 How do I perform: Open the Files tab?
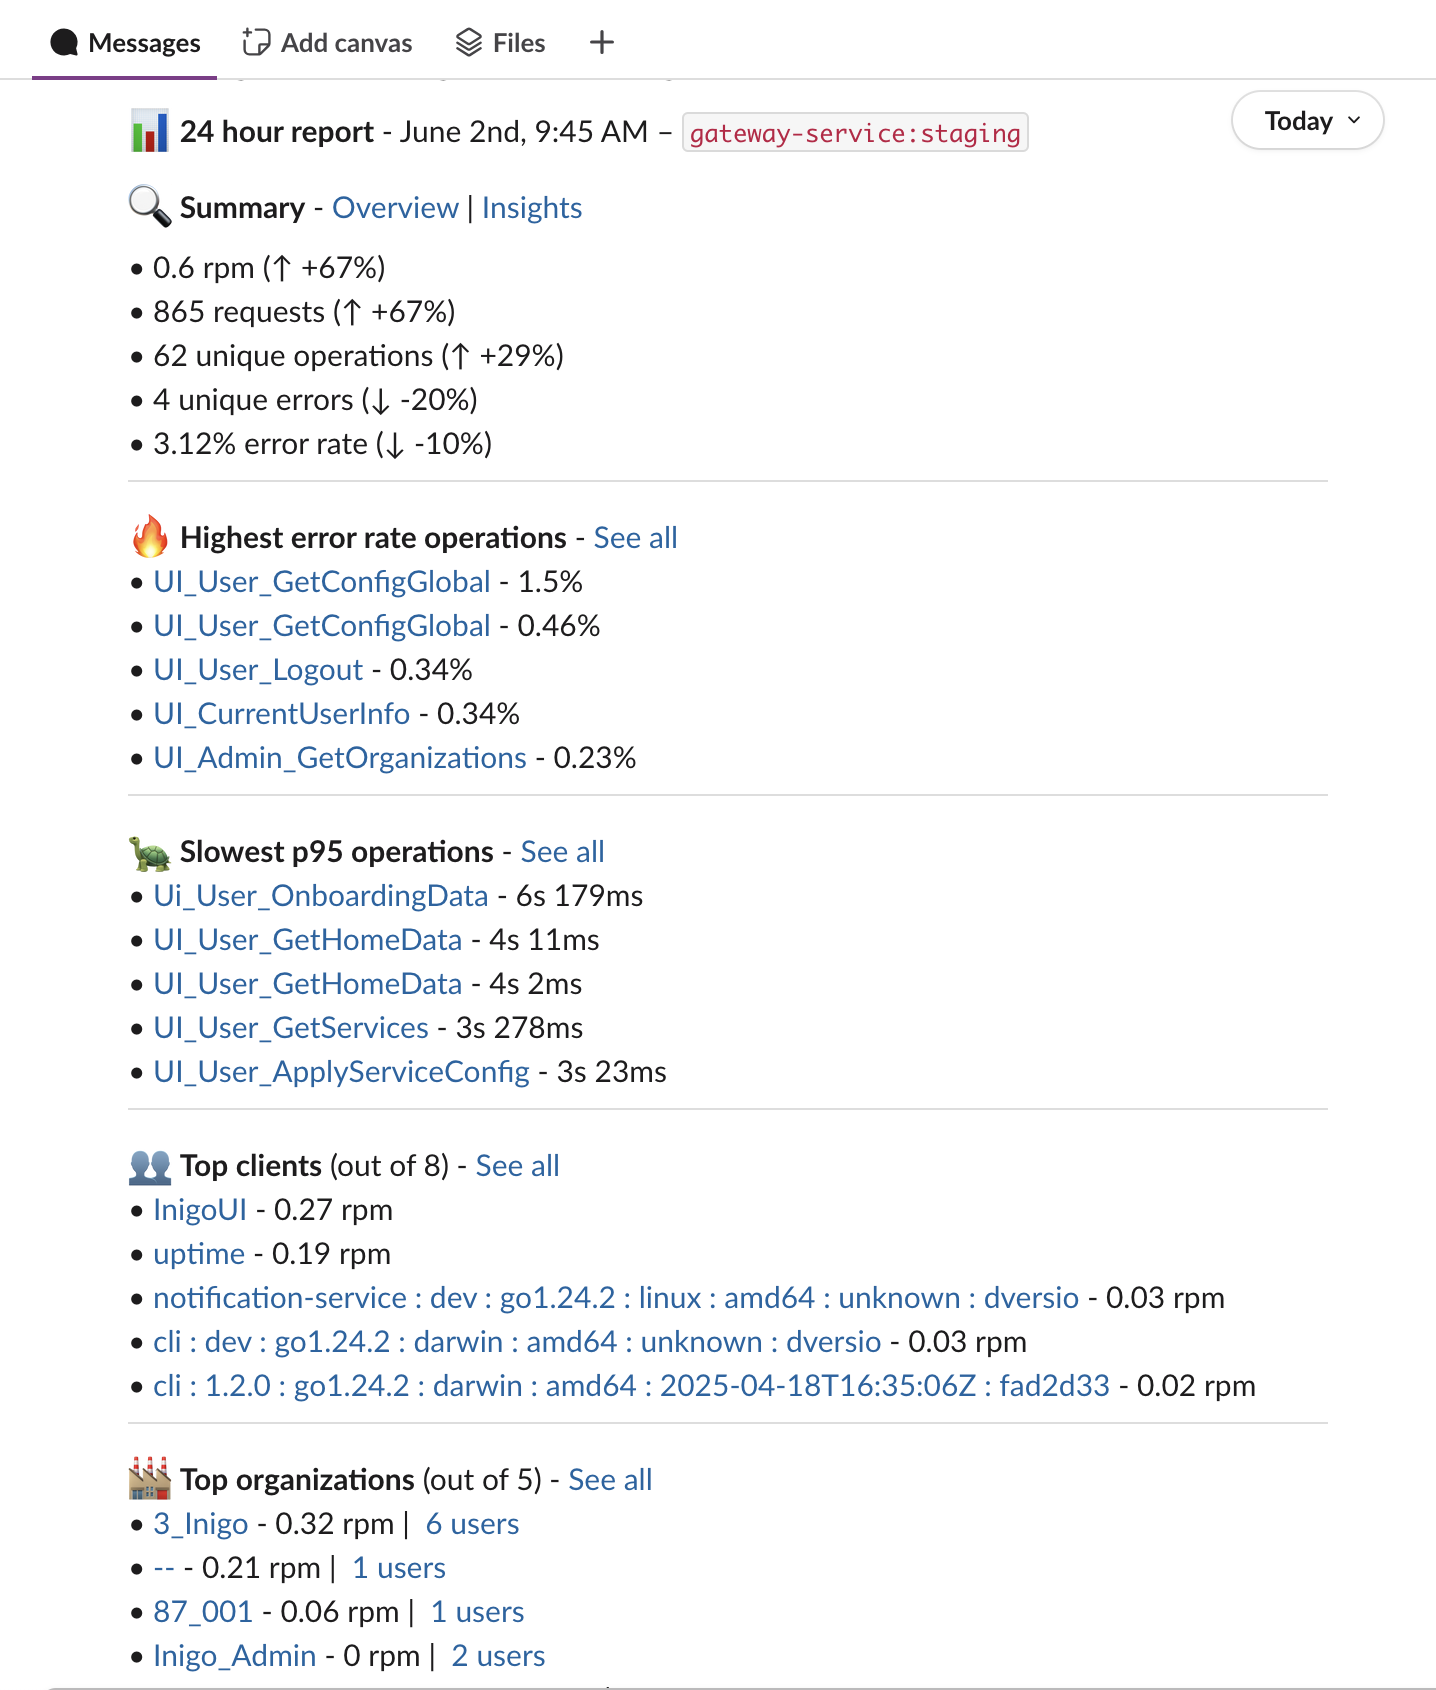coord(500,43)
